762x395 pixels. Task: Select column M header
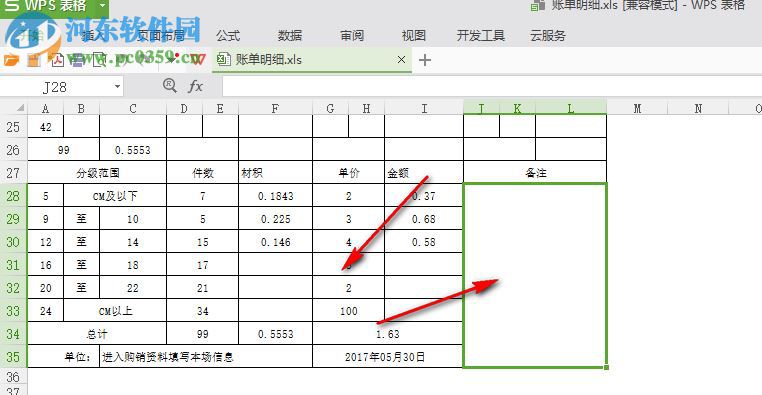point(637,108)
